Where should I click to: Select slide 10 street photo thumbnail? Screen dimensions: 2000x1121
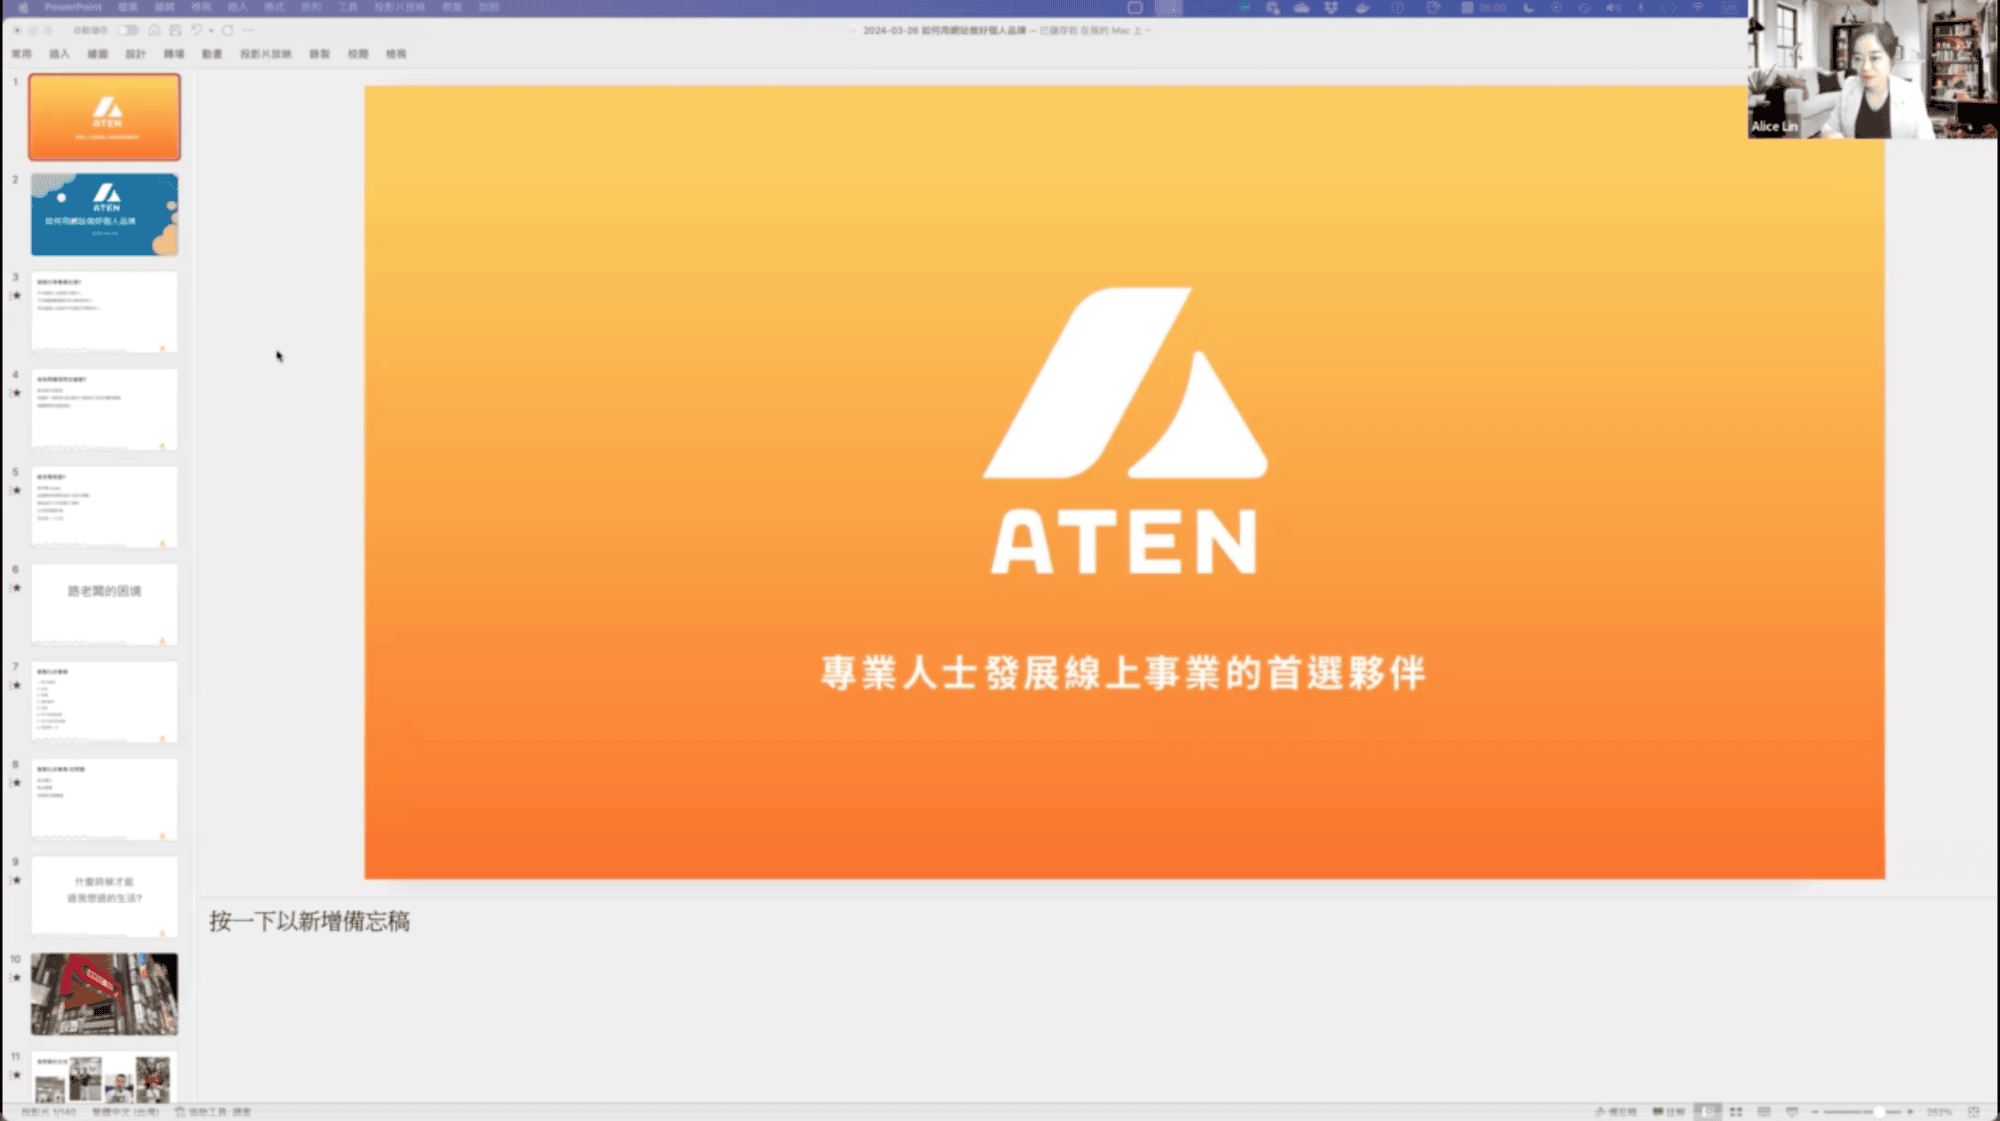[104, 994]
